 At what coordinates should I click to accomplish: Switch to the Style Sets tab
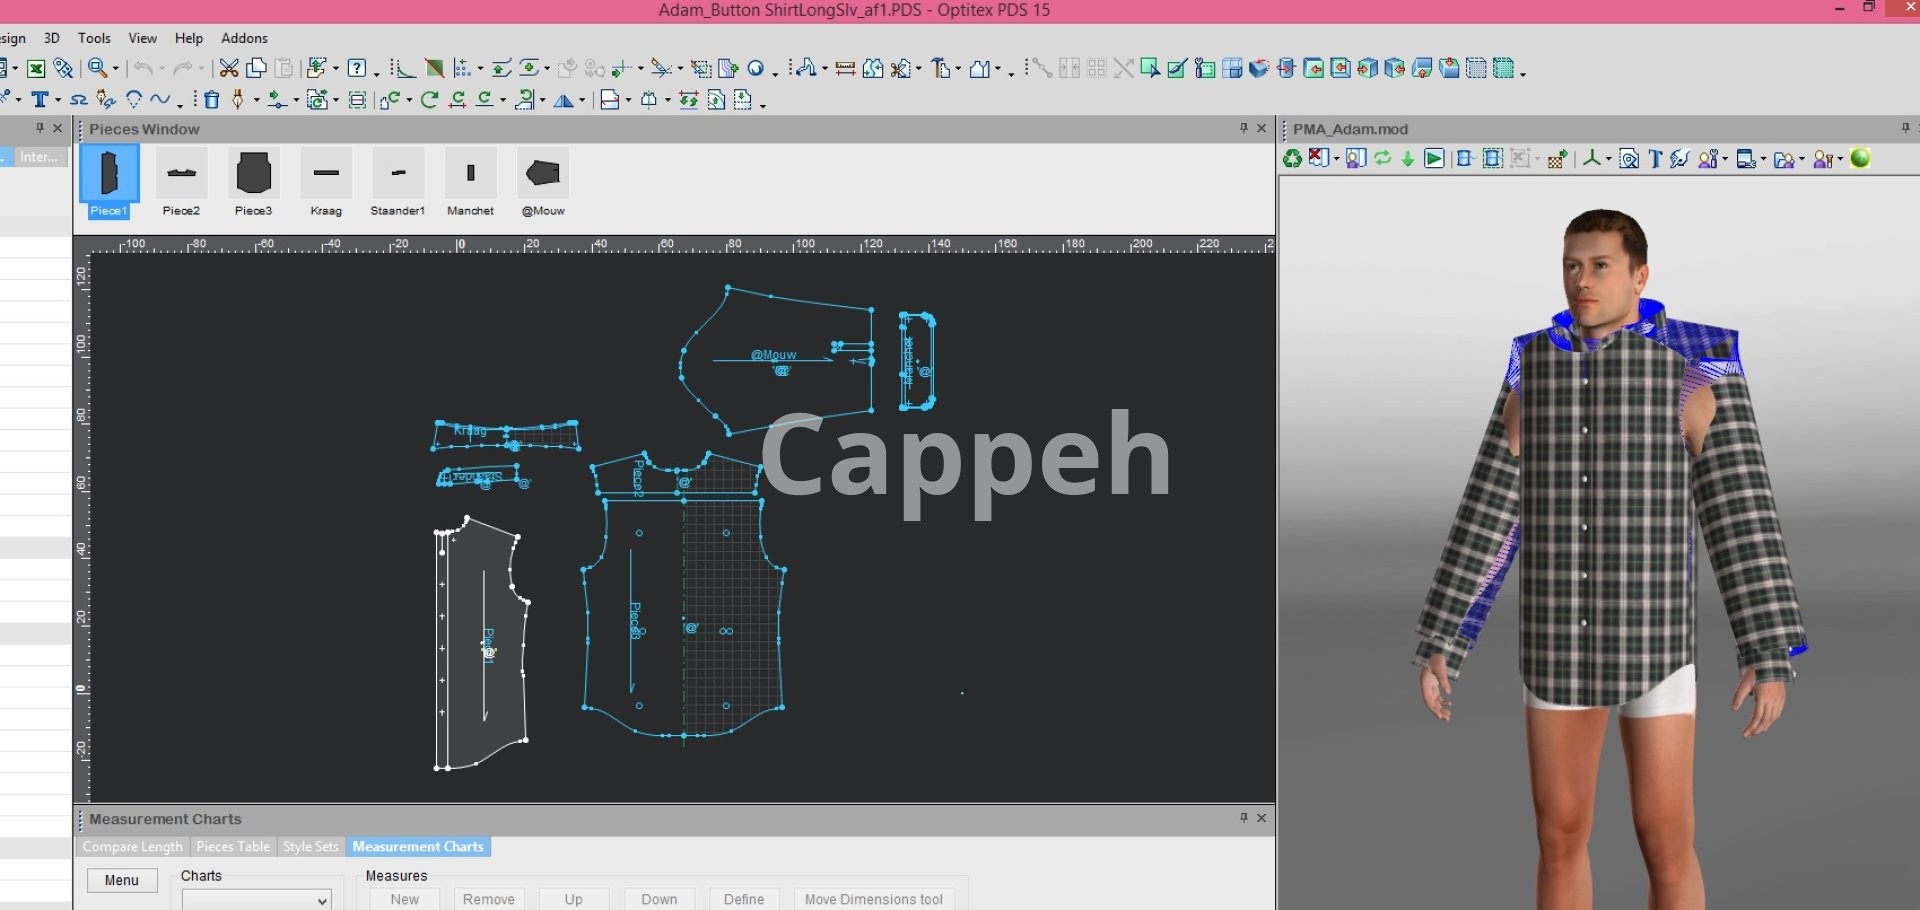[311, 847]
